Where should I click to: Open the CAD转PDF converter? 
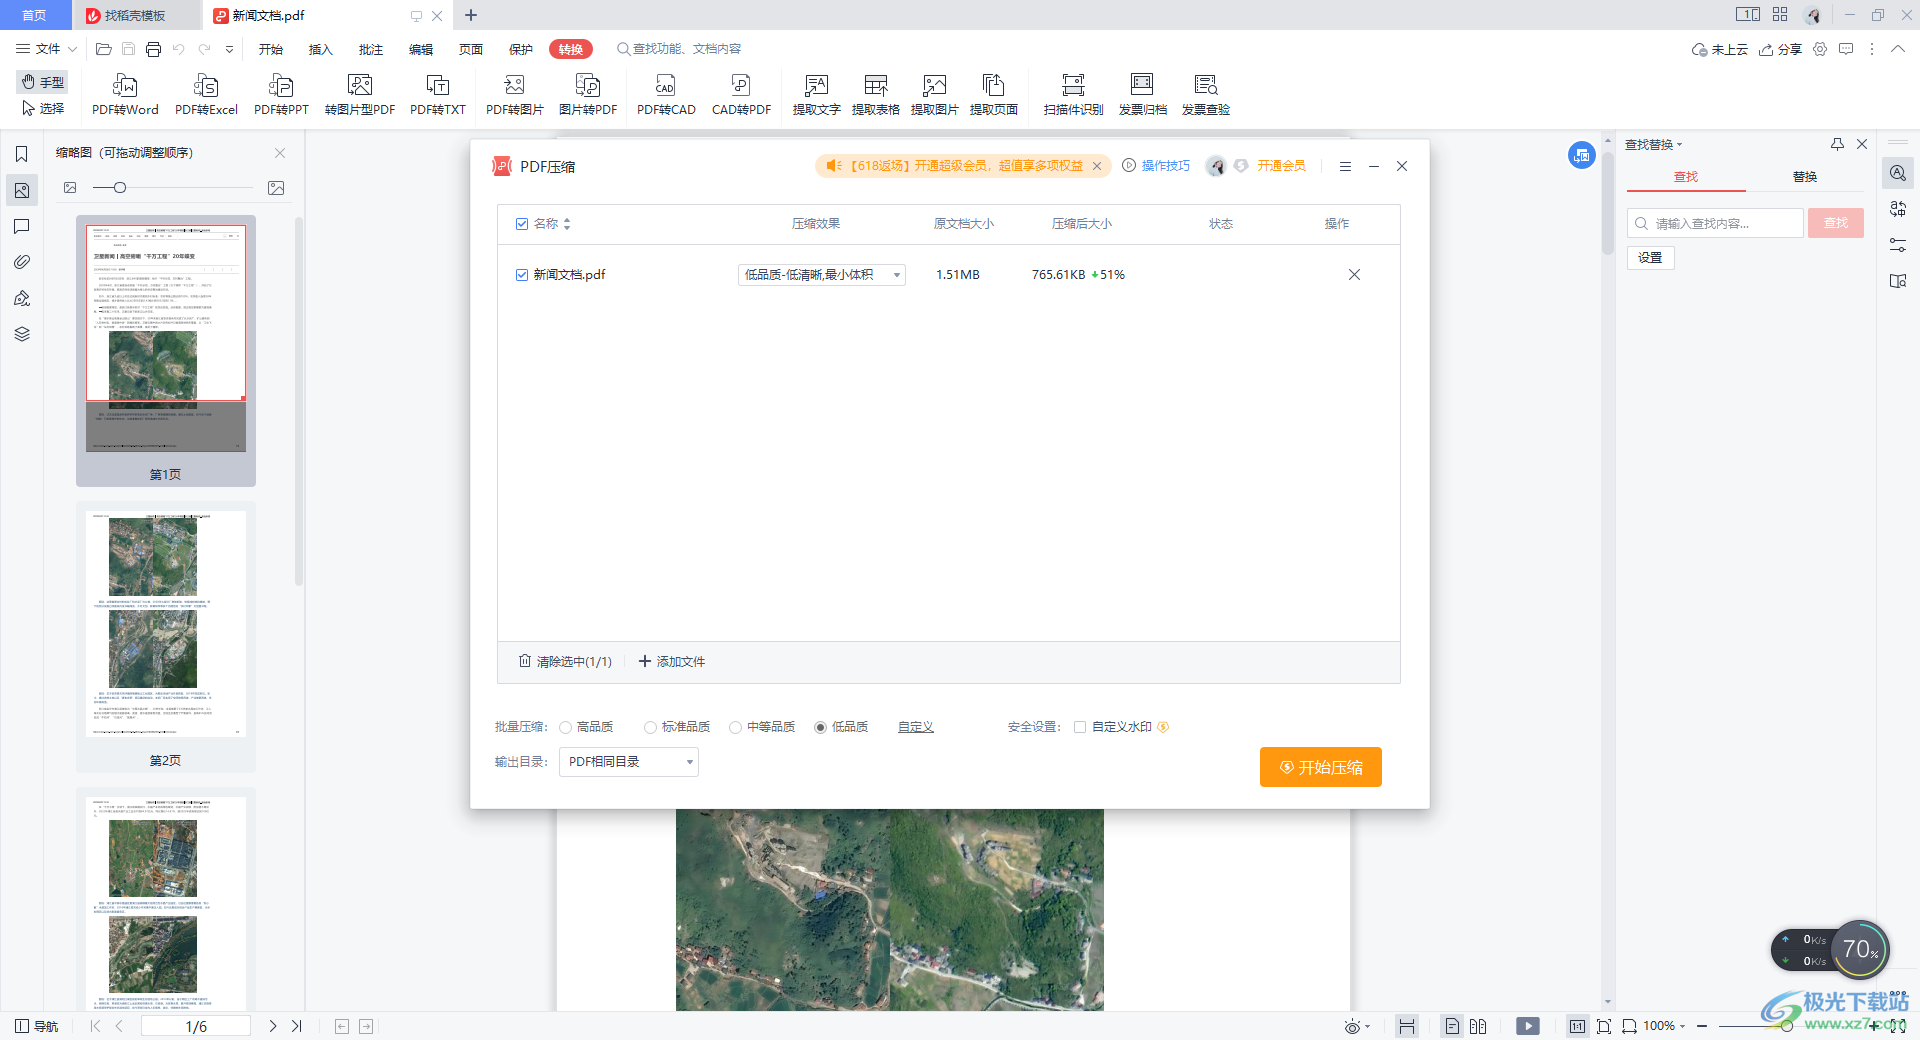coord(741,95)
